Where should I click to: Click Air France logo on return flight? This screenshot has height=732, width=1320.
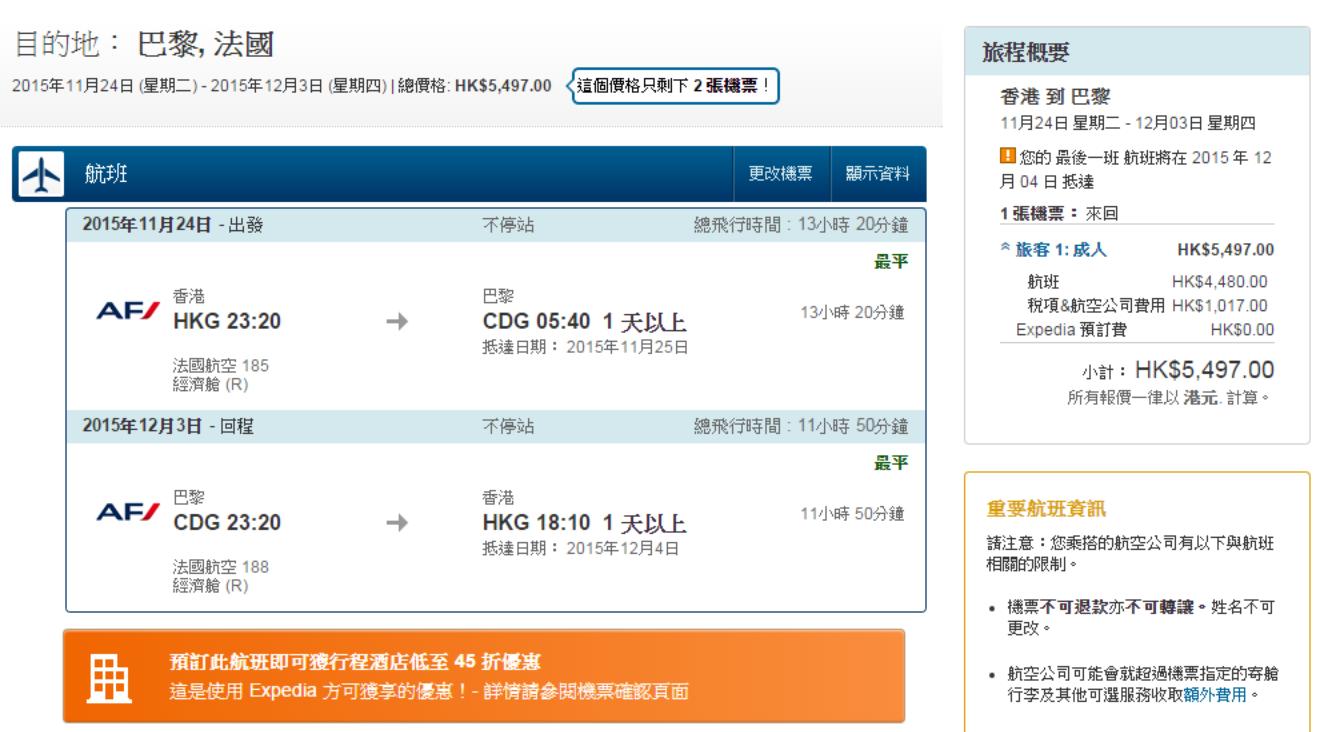click(x=123, y=513)
